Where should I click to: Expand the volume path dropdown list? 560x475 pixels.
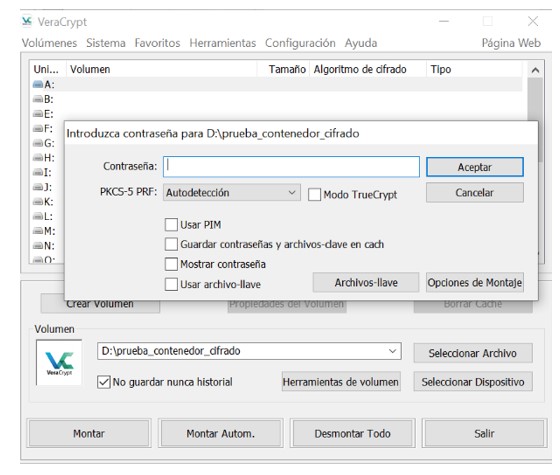[x=392, y=351]
